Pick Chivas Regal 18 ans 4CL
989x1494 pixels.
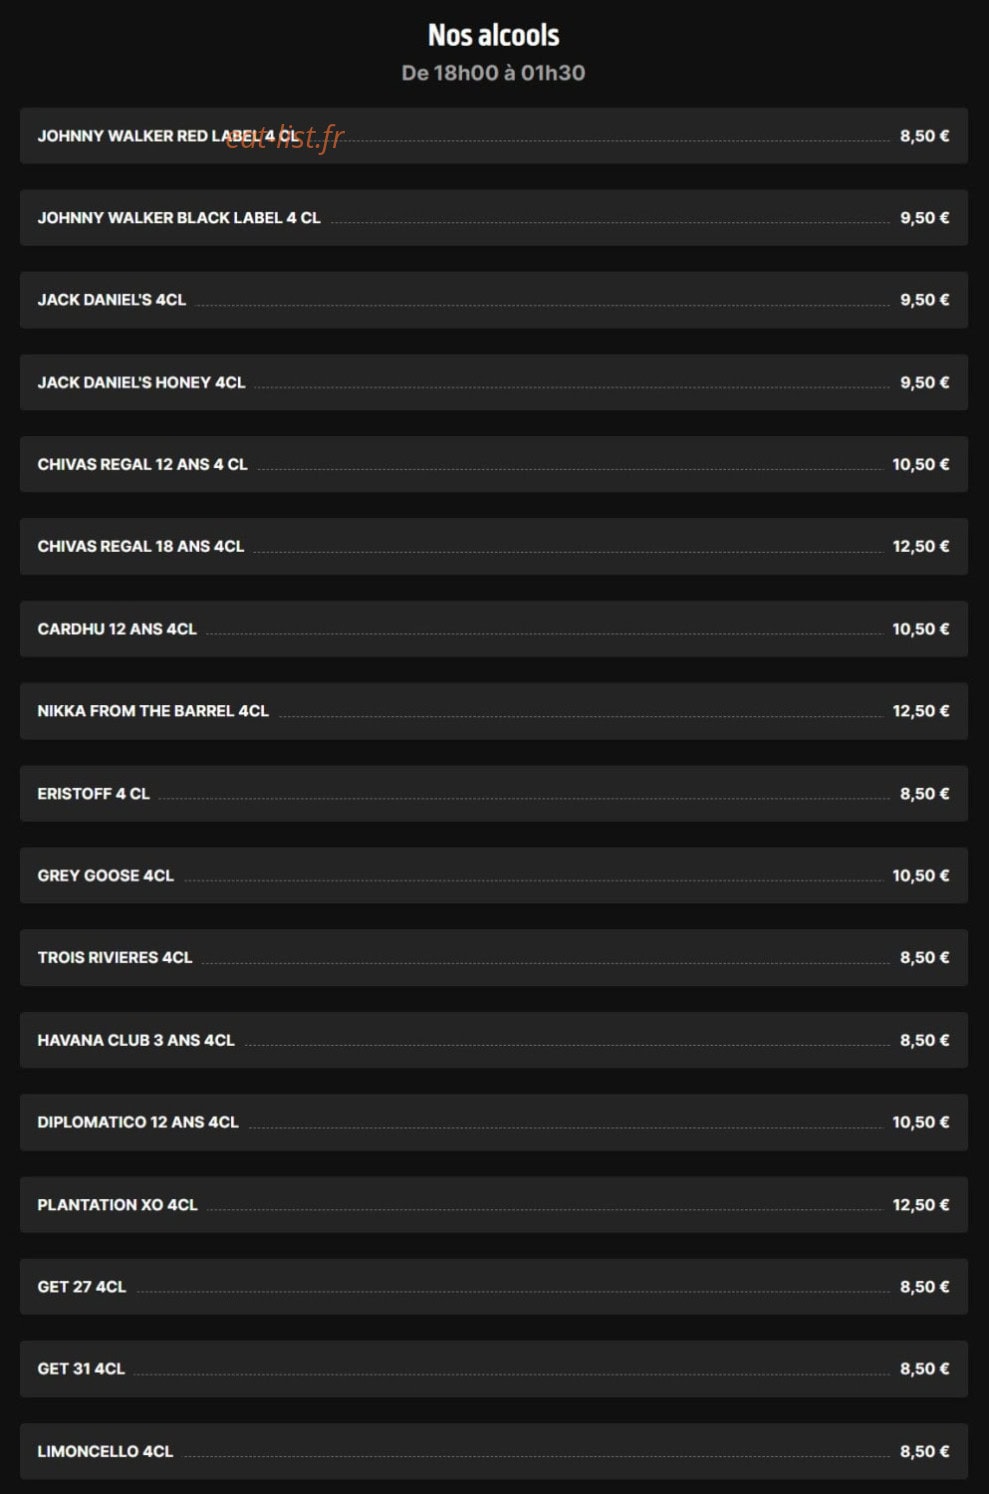coord(493,546)
